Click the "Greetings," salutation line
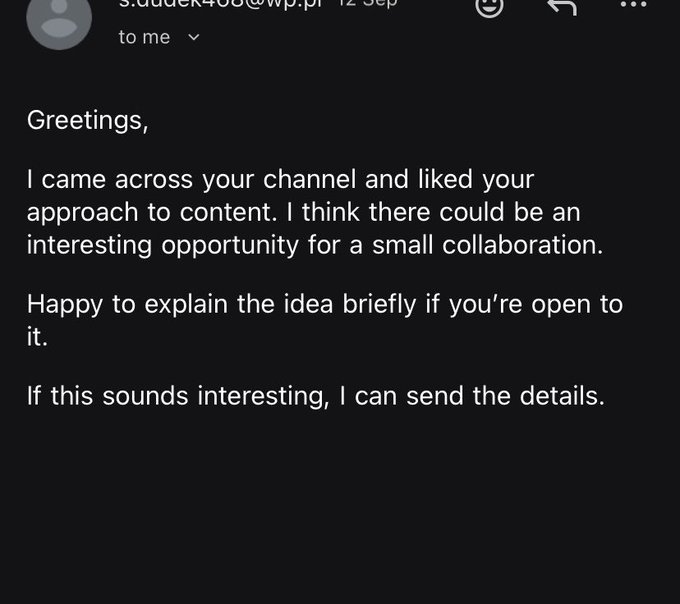The height and width of the screenshot is (604, 680). tap(88, 121)
